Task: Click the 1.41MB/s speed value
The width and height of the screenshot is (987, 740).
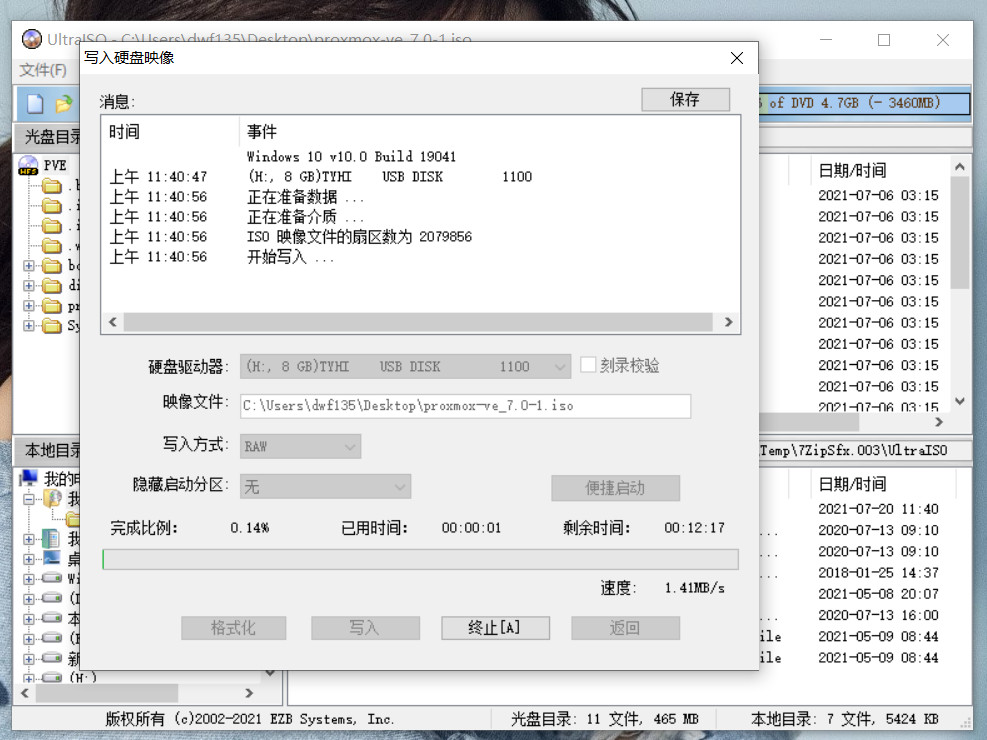Action: (694, 588)
